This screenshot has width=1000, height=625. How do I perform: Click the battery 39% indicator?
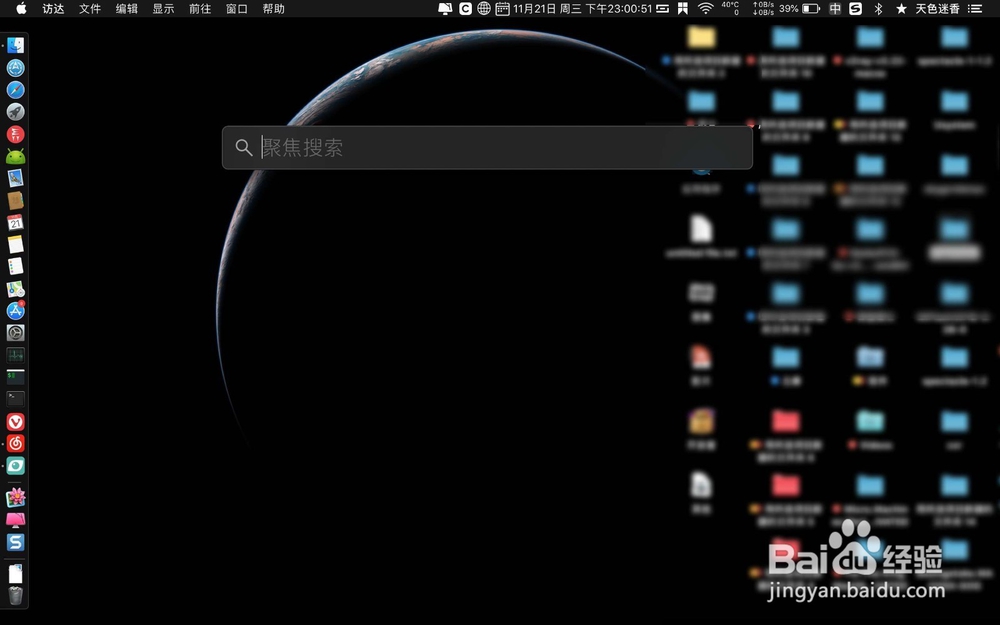(799, 8)
